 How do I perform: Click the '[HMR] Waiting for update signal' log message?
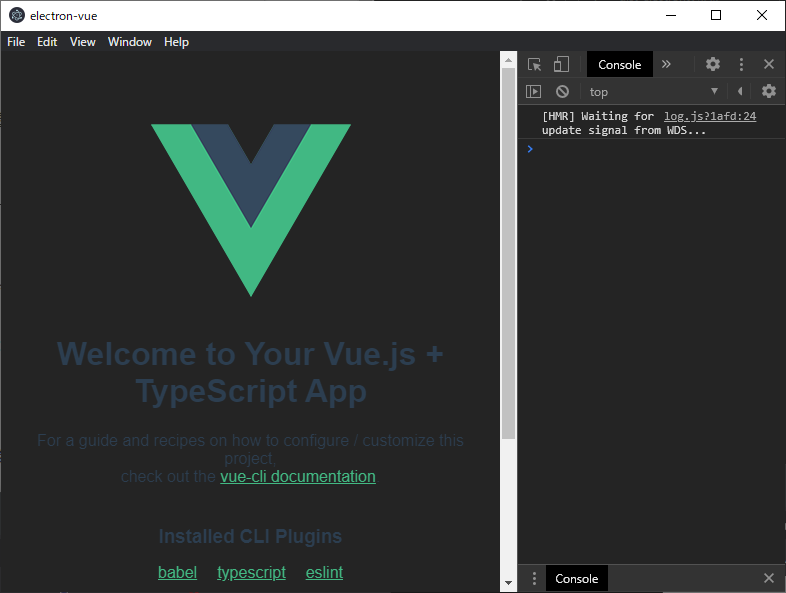click(x=601, y=123)
